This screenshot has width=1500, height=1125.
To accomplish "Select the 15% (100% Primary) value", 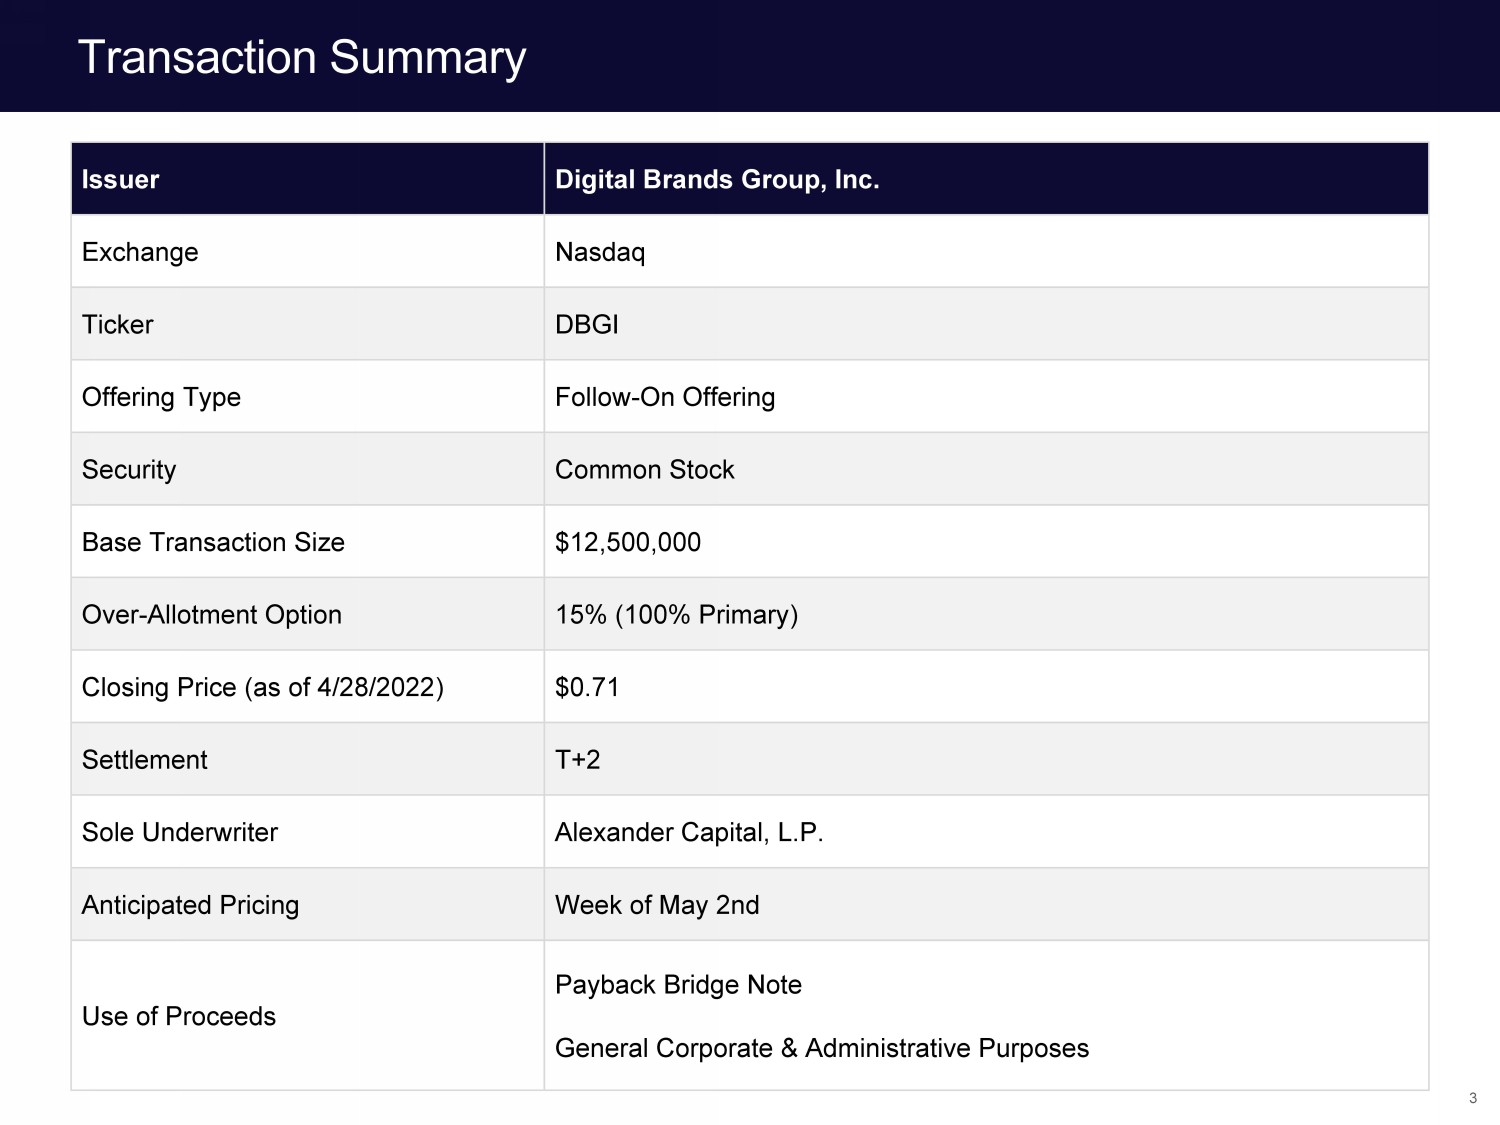I will tap(676, 615).
